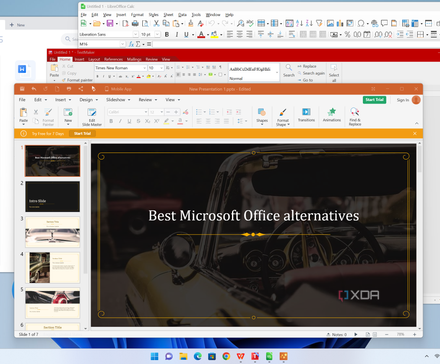Add a New slide from the ribbon
The image size is (440, 364).
[68, 115]
